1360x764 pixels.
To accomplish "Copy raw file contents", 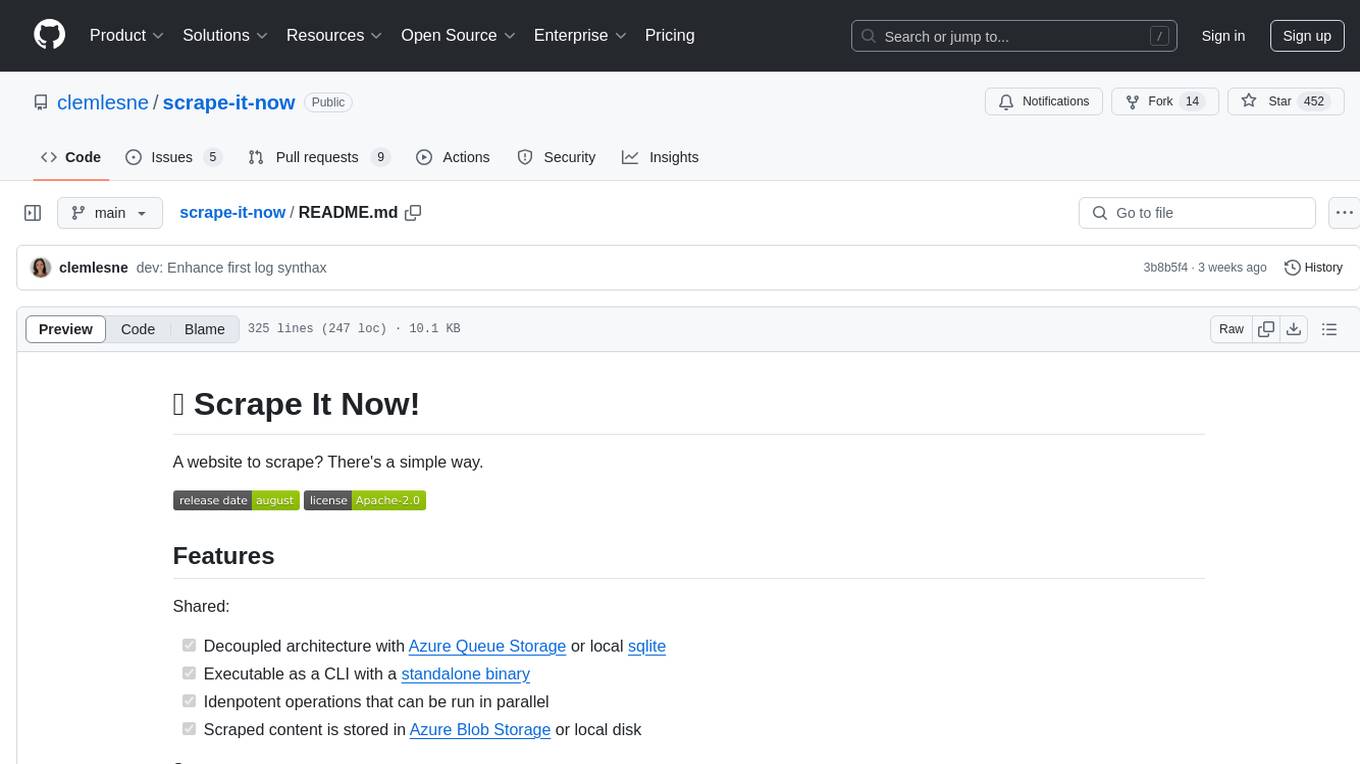I will point(1266,329).
